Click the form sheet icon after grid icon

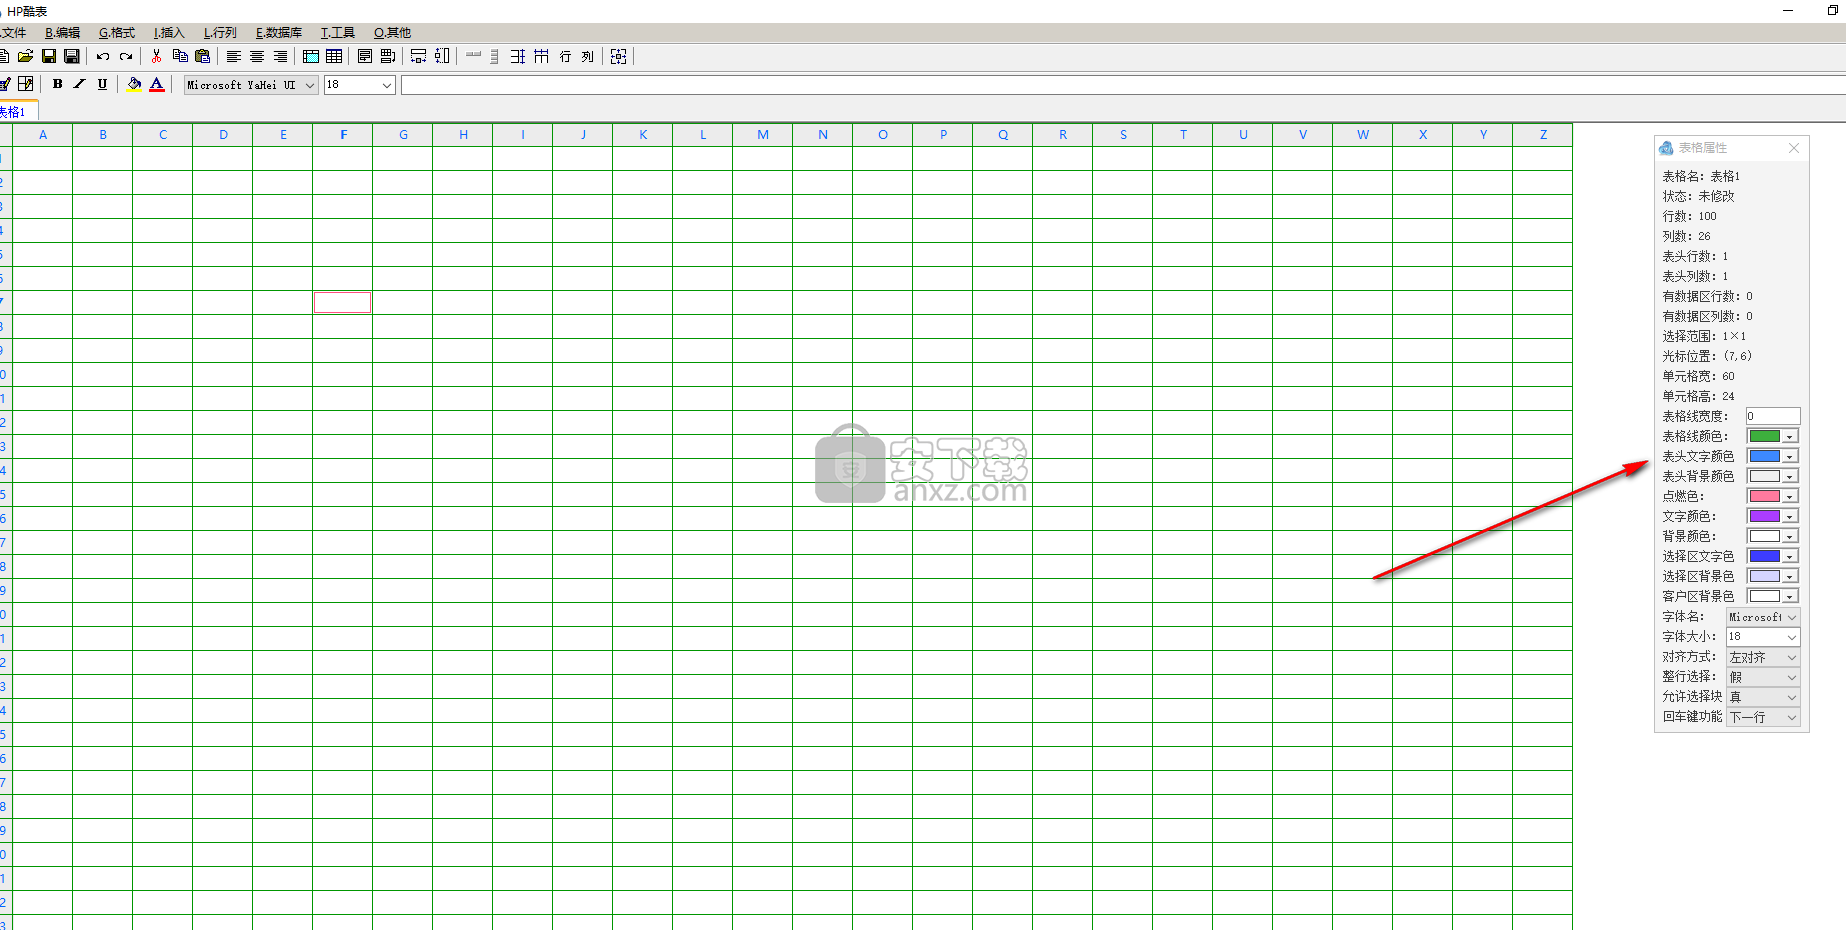point(365,56)
